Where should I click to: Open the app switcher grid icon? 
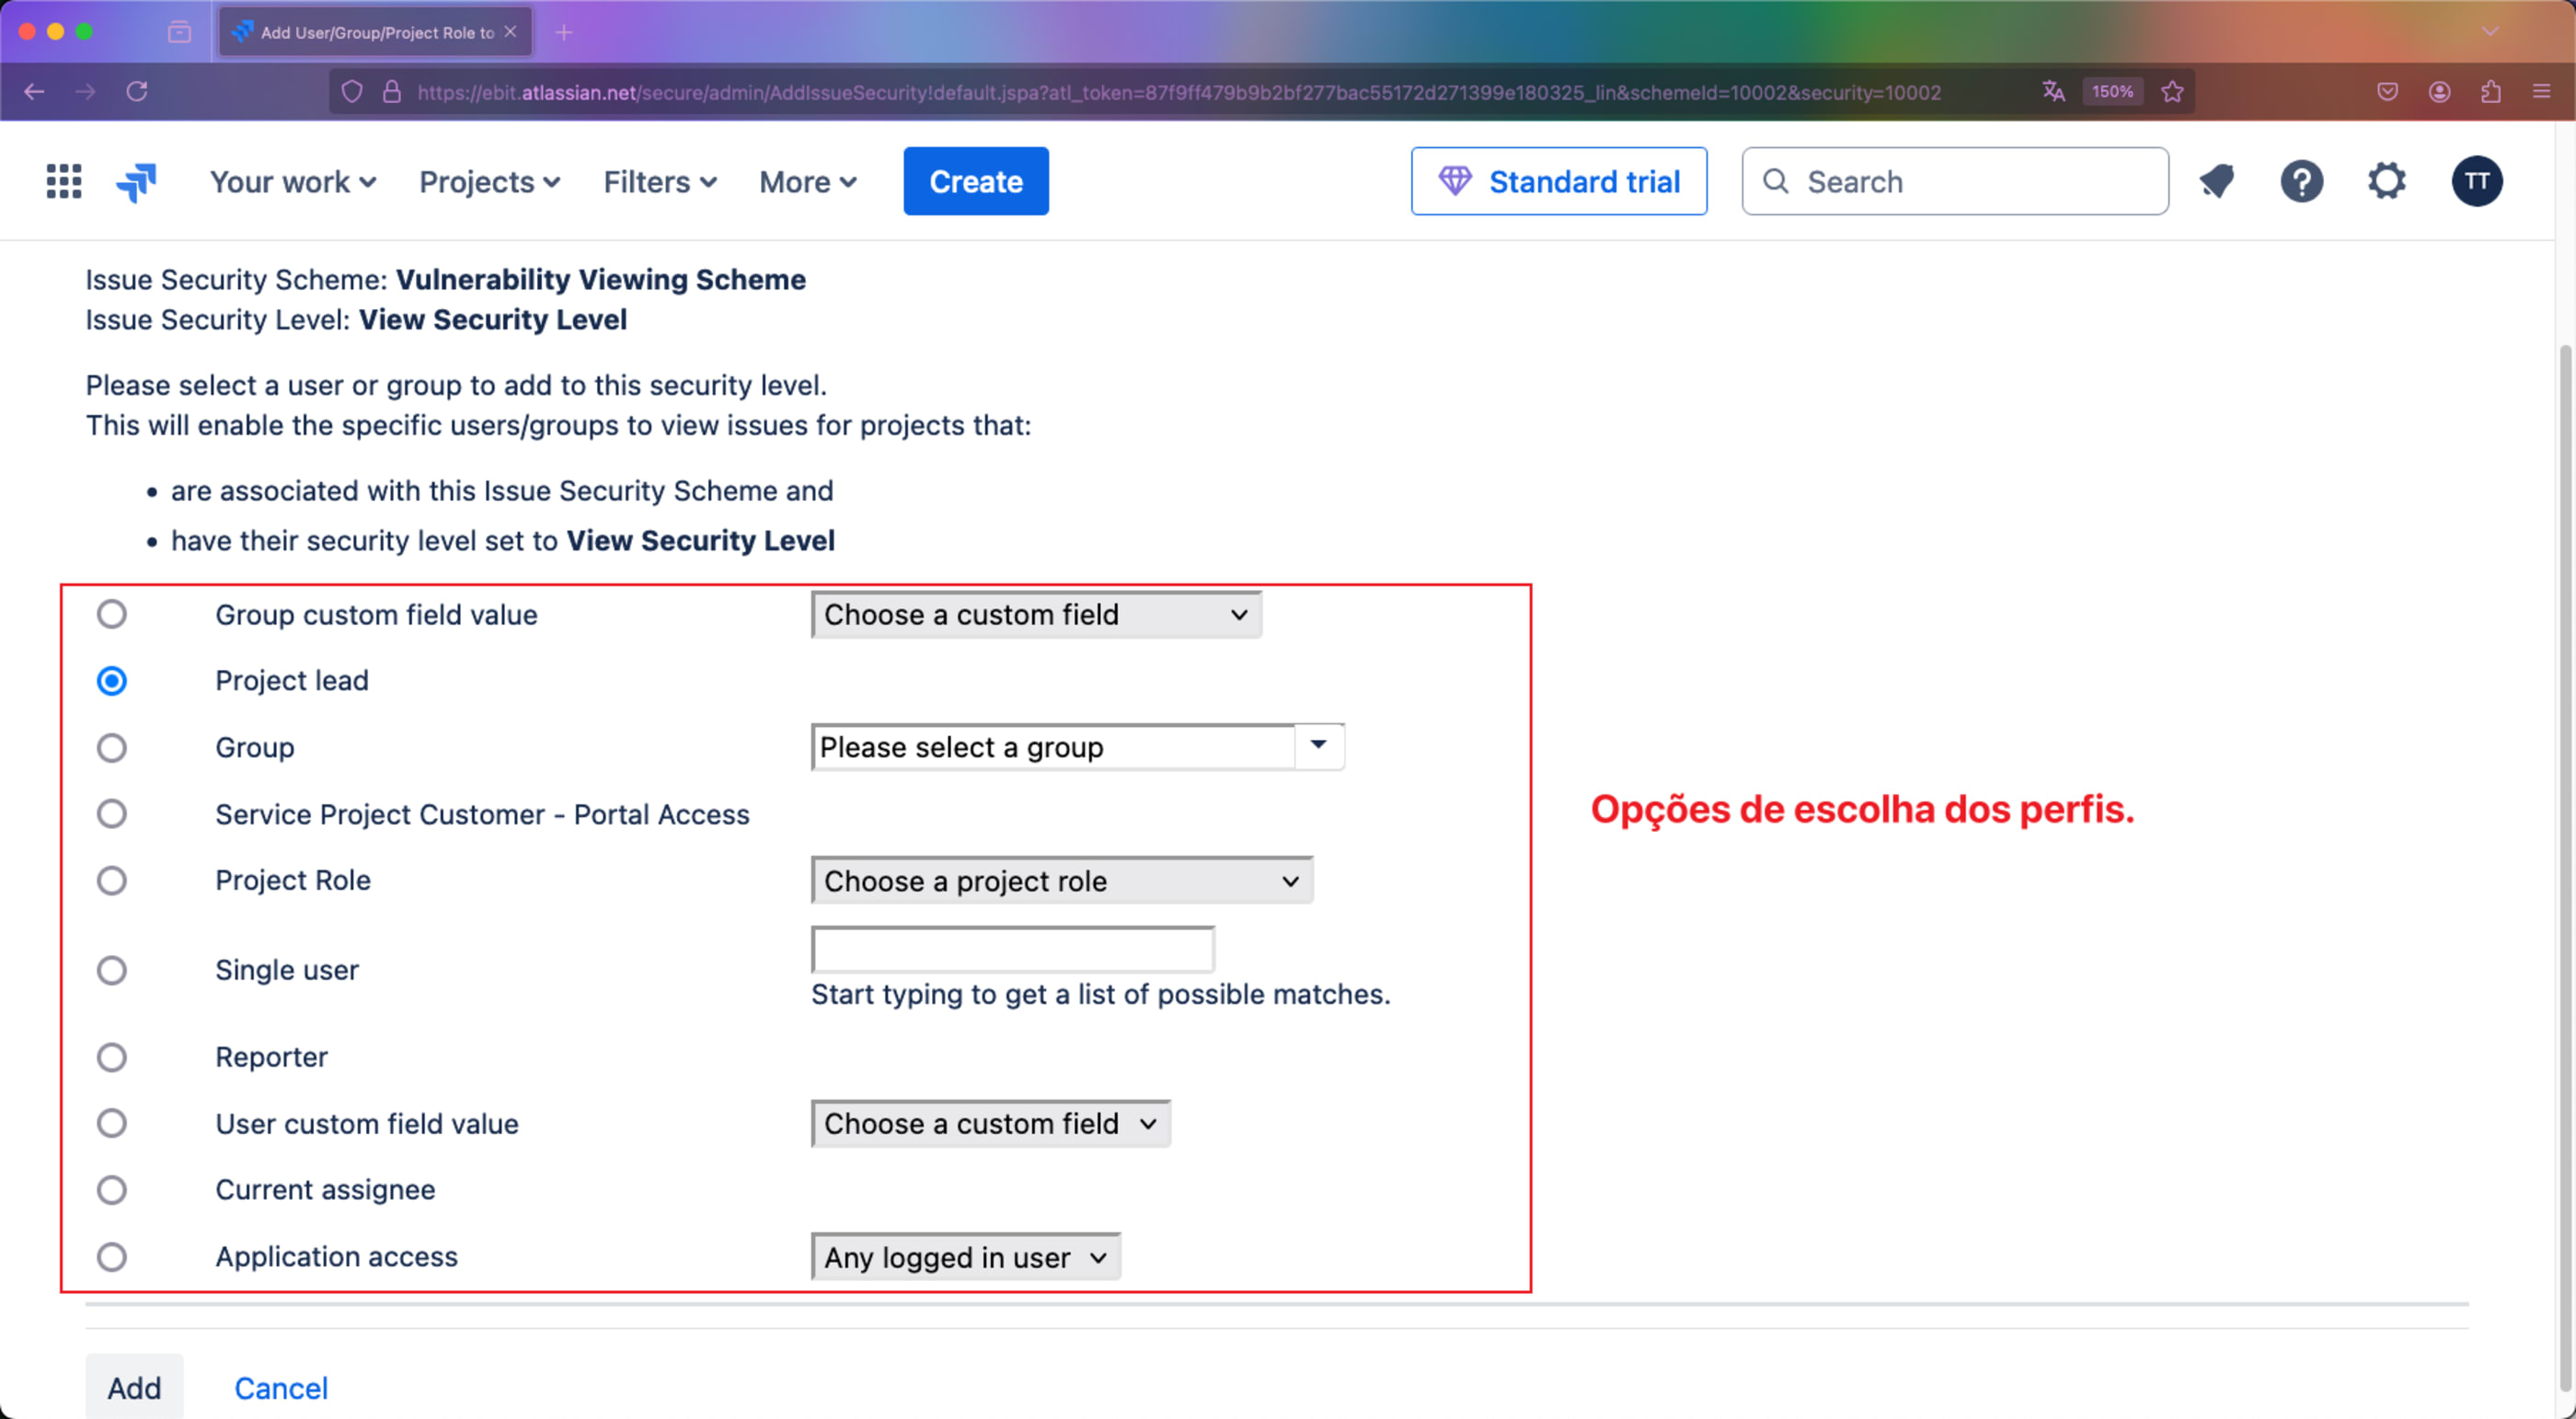pyautogui.click(x=64, y=181)
